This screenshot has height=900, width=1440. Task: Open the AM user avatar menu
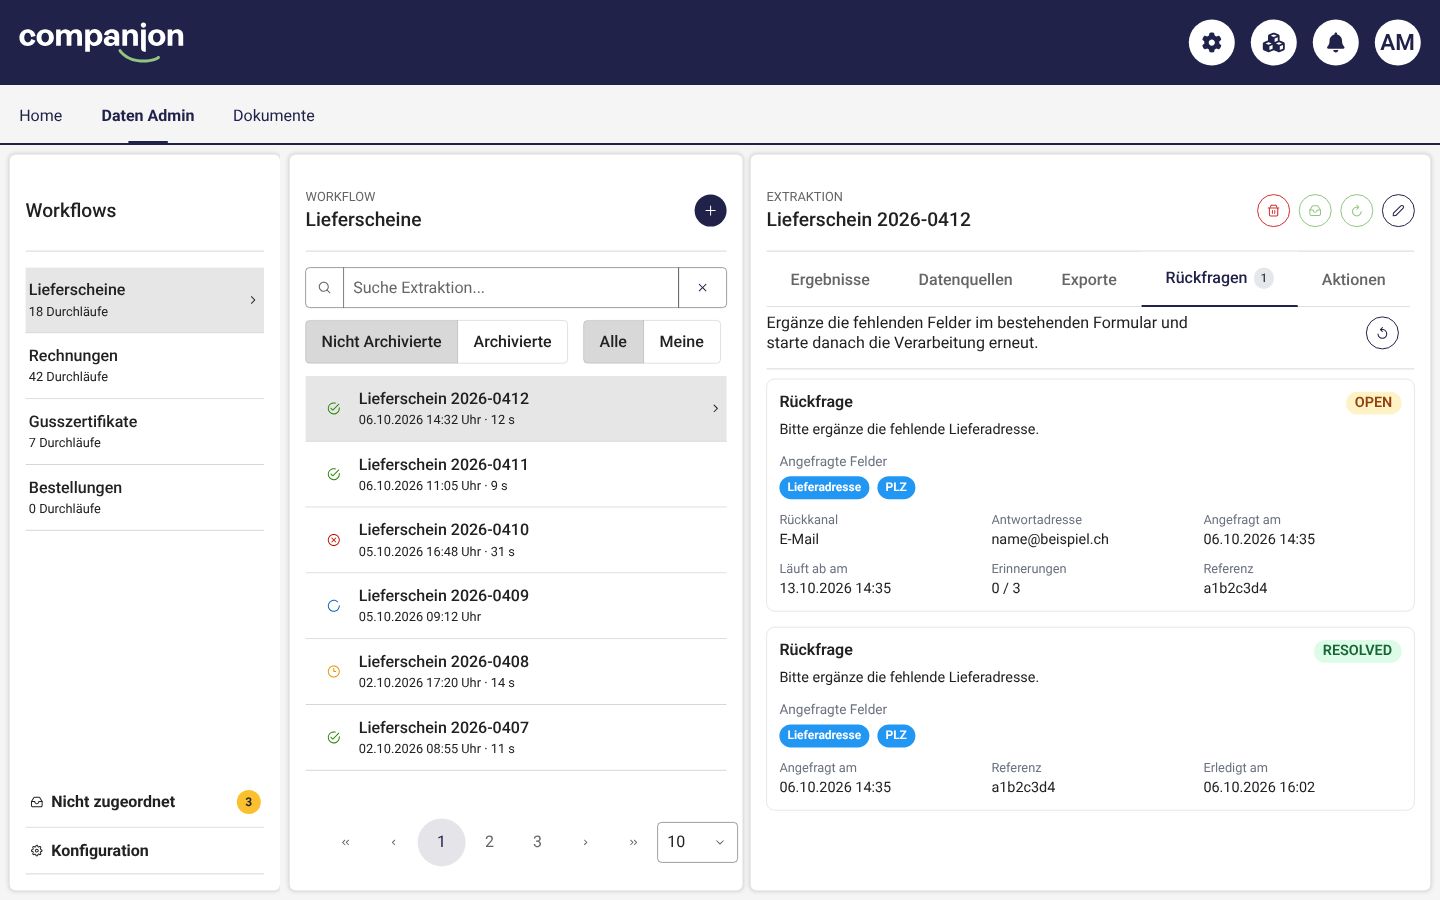coord(1397,43)
